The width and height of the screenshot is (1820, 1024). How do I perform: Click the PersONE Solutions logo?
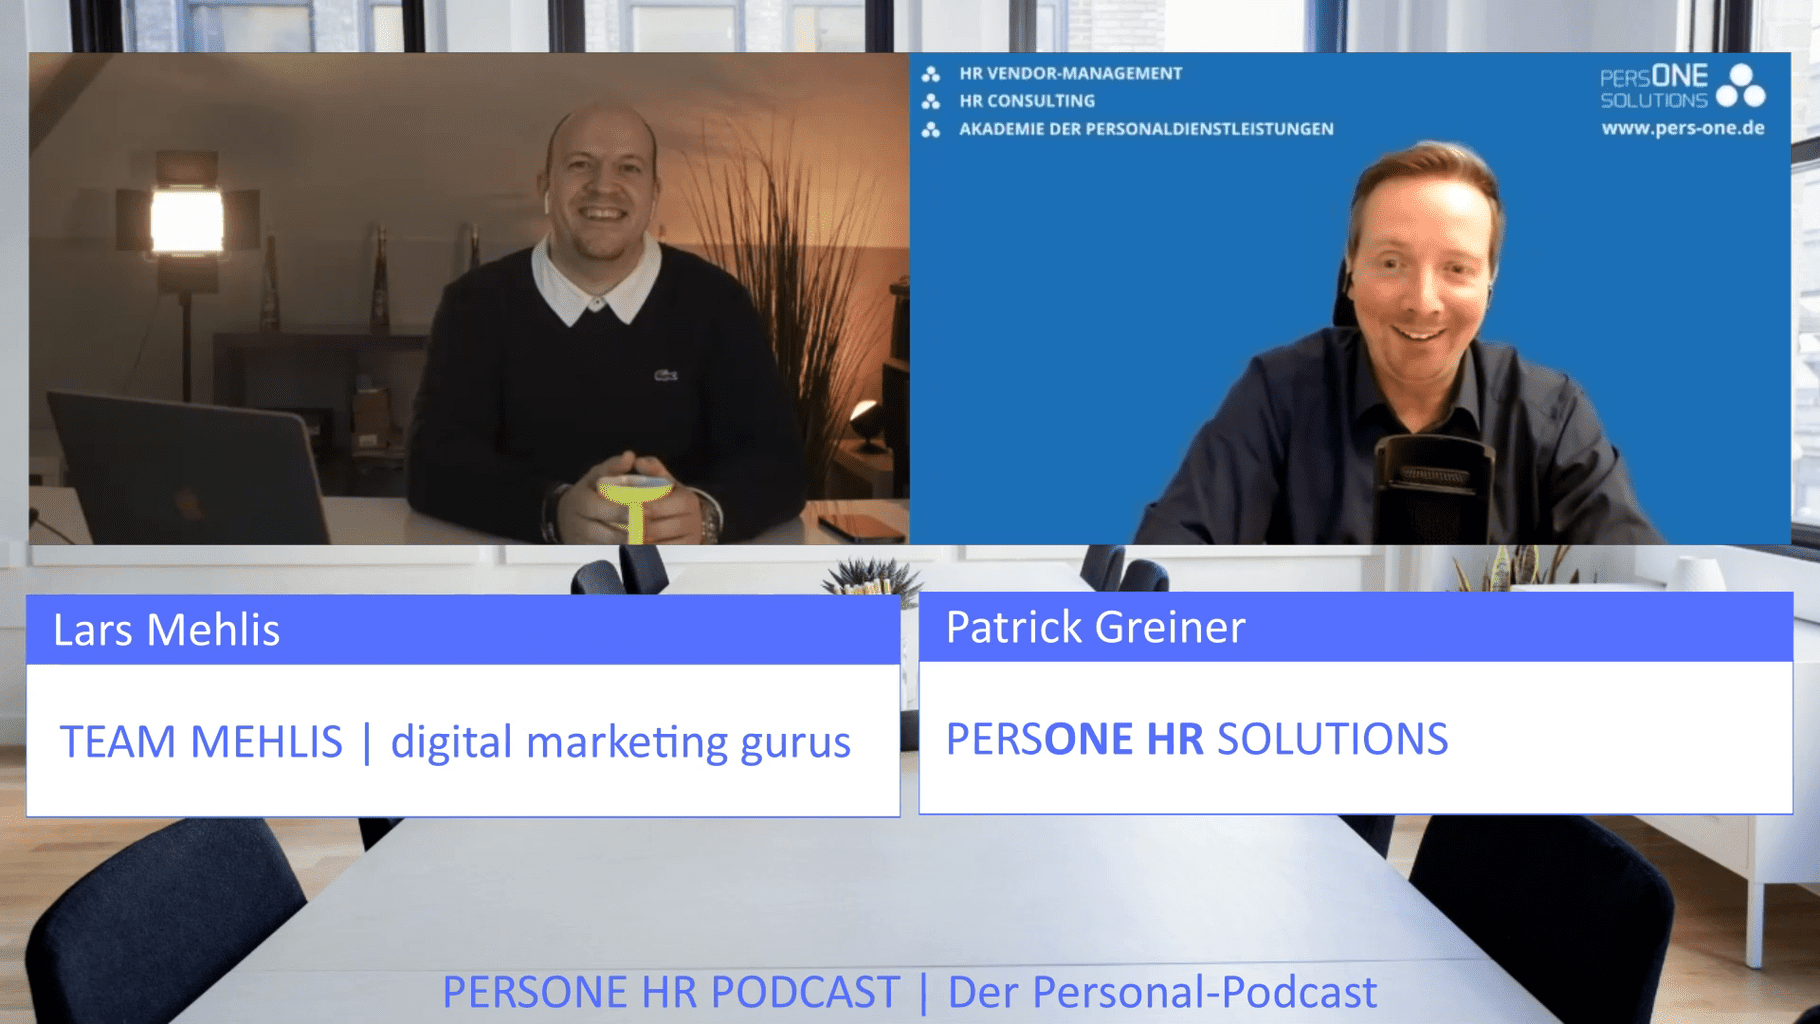point(1683,86)
